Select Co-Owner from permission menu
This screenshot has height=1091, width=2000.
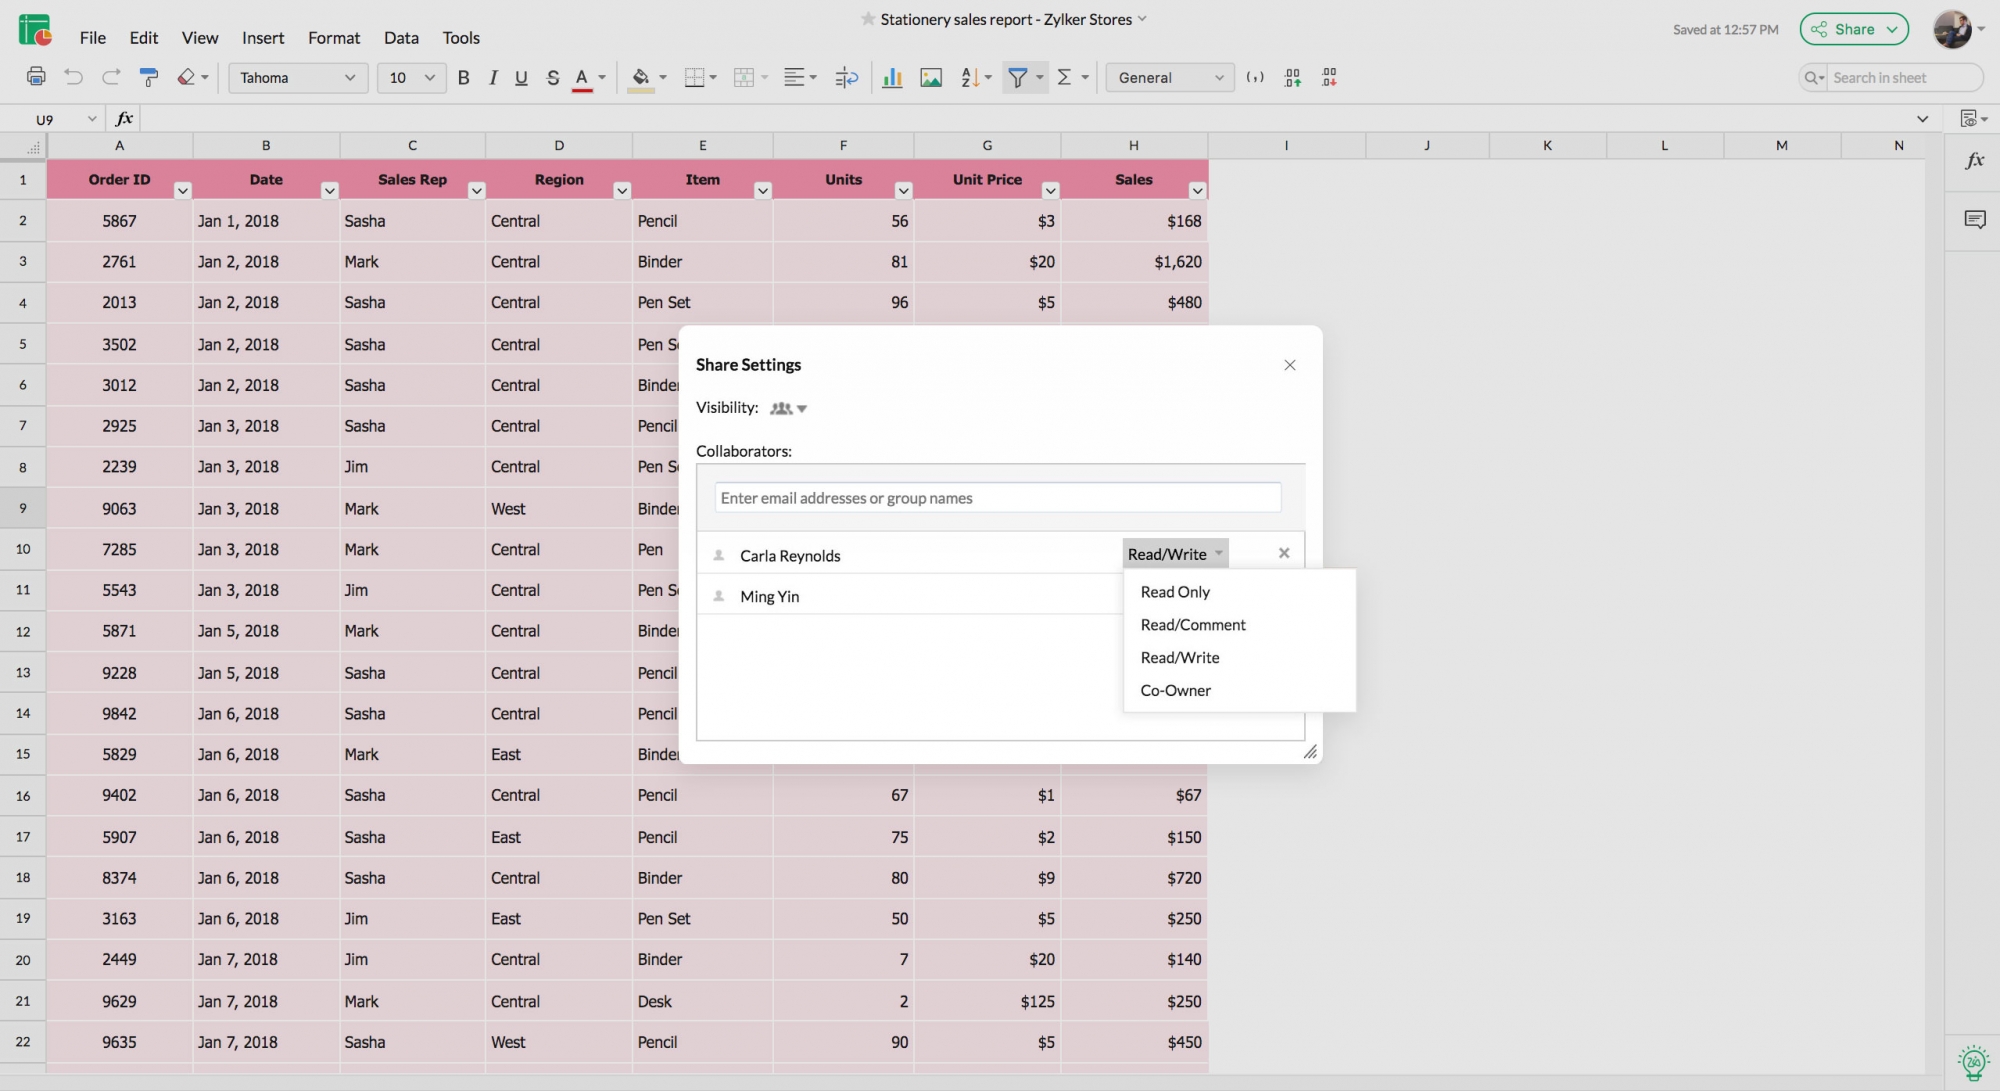(x=1175, y=691)
